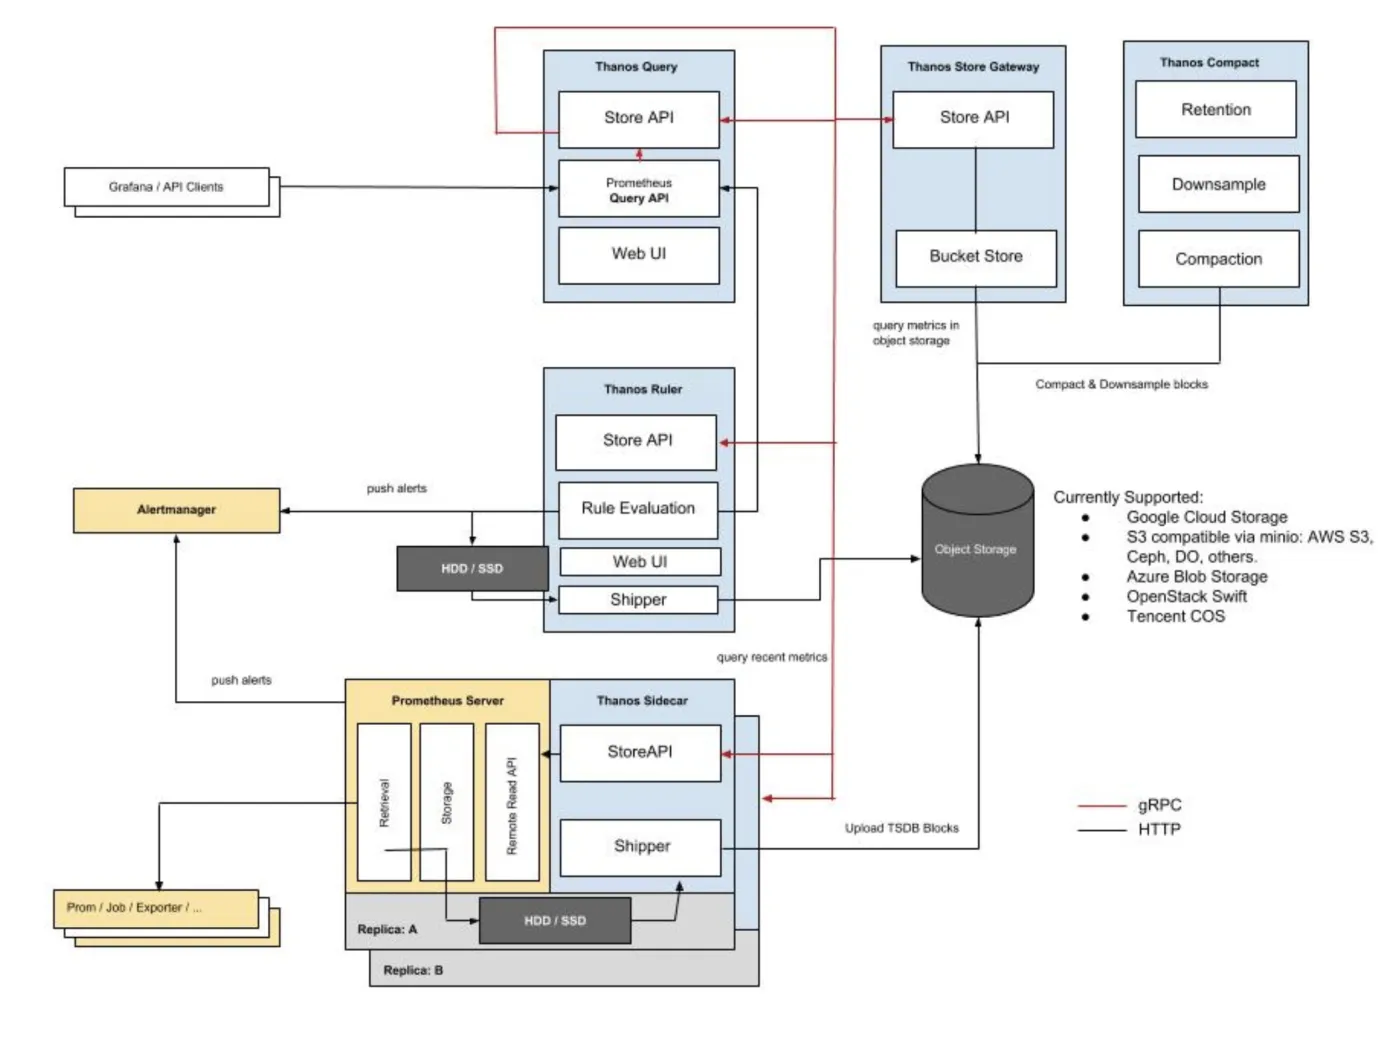Click 'push alerts' label near Prometheus Server

(x=241, y=681)
